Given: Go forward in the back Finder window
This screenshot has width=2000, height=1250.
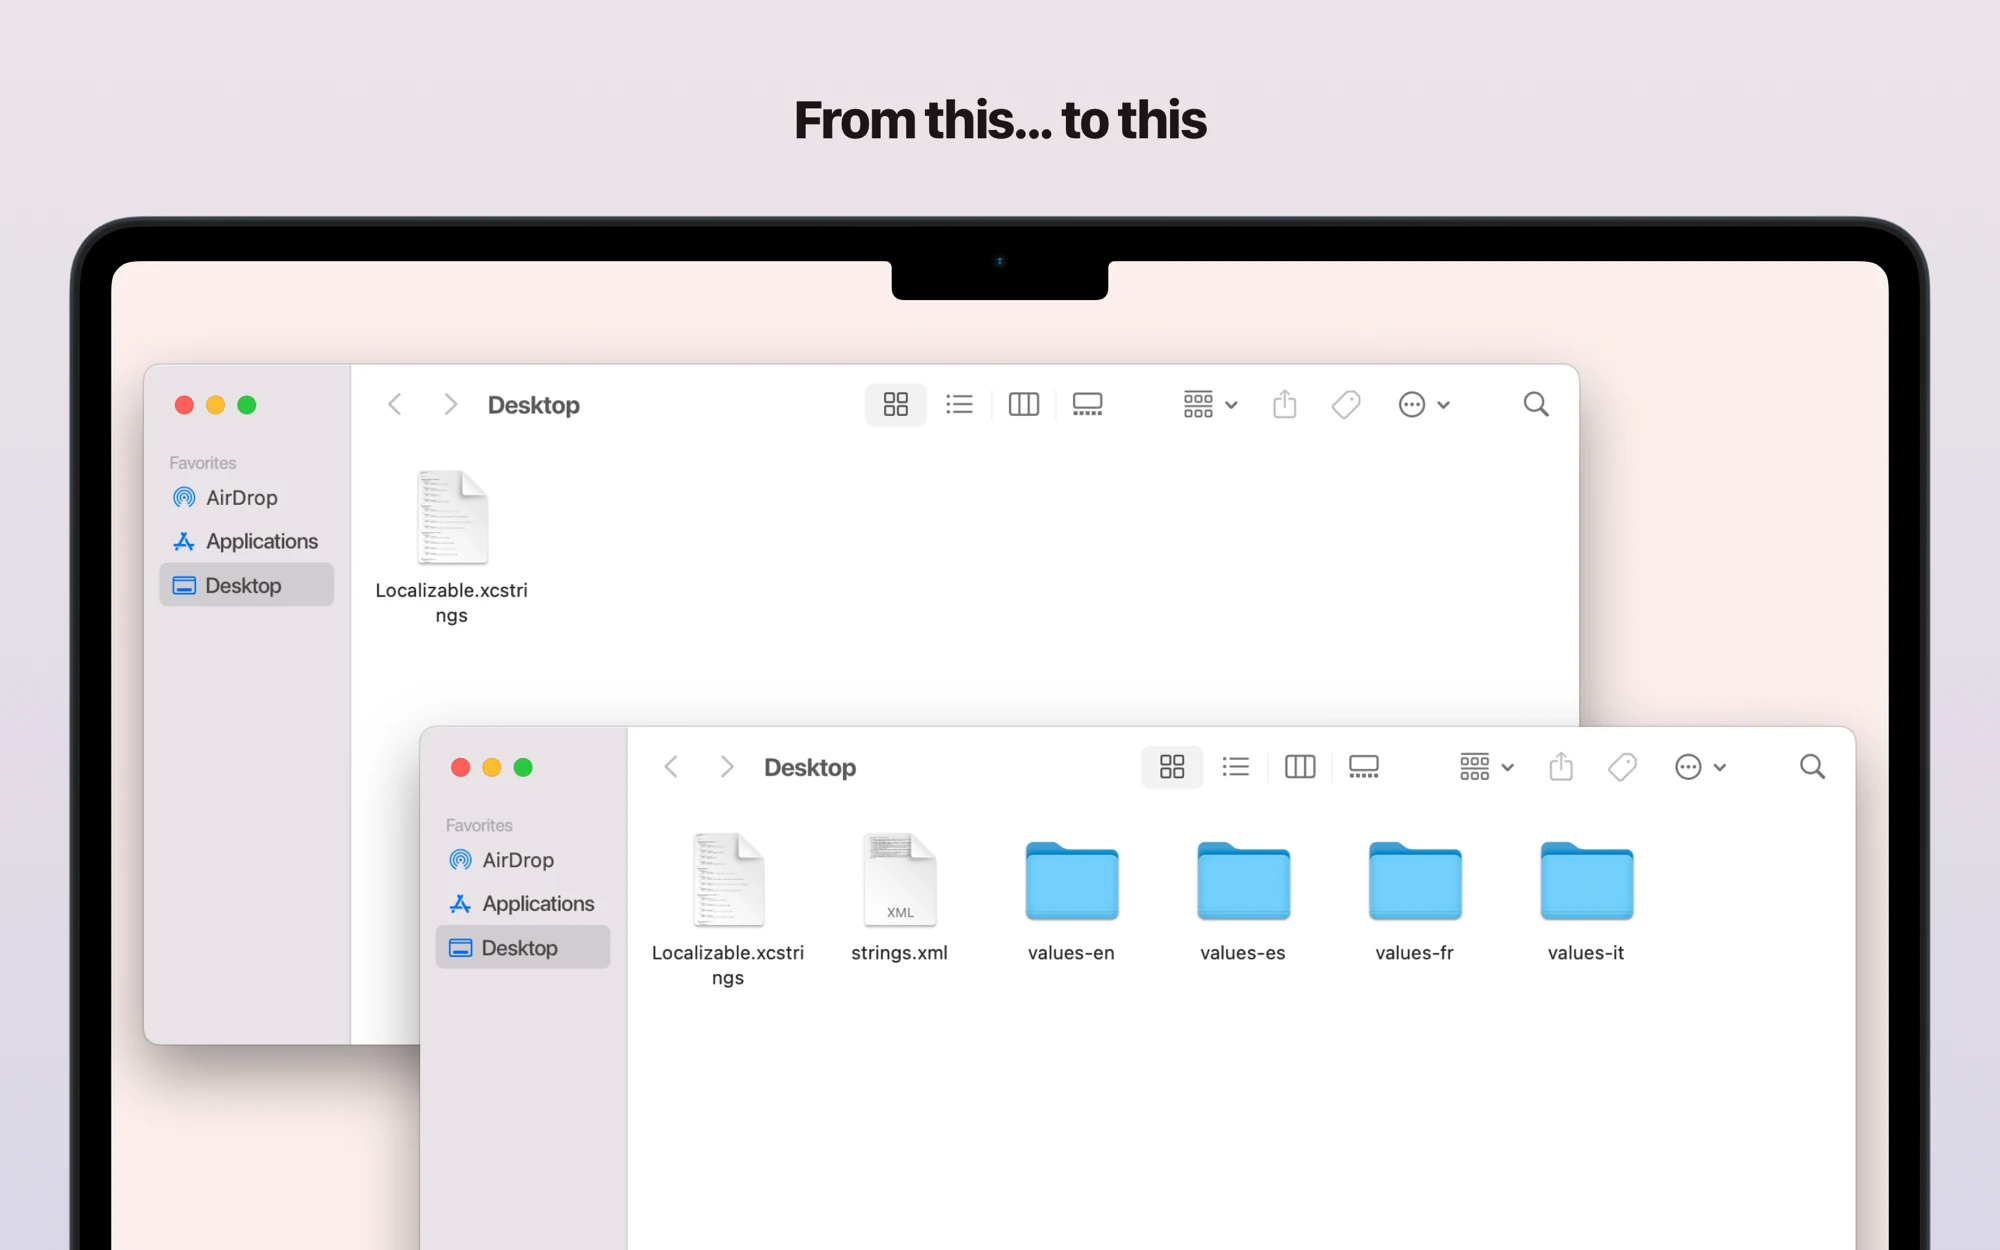Looking at the screenshot, I should pos(450,404).
